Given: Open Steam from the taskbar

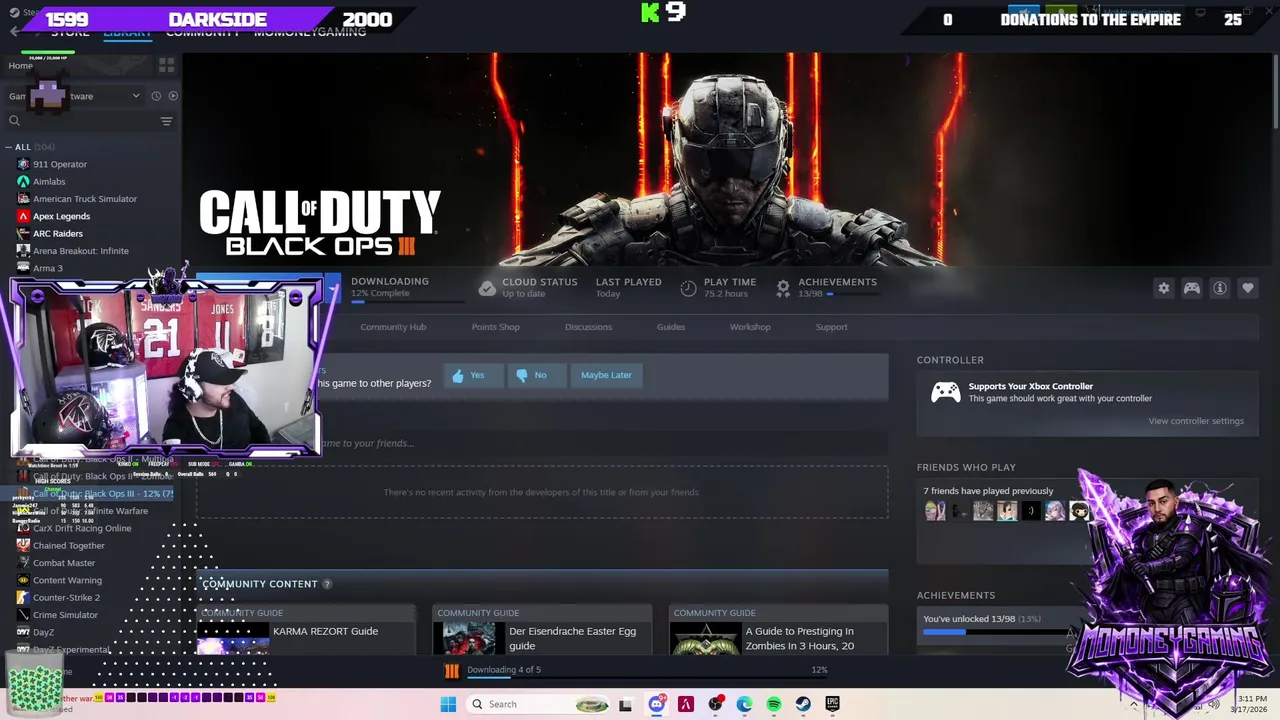Looking at the screenshot, I should tap(803, 704).
